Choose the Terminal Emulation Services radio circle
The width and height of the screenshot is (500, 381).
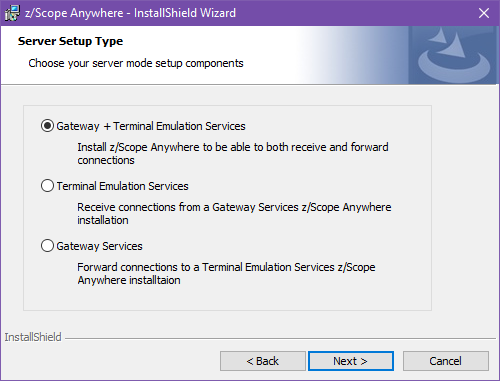click(47, 186)
